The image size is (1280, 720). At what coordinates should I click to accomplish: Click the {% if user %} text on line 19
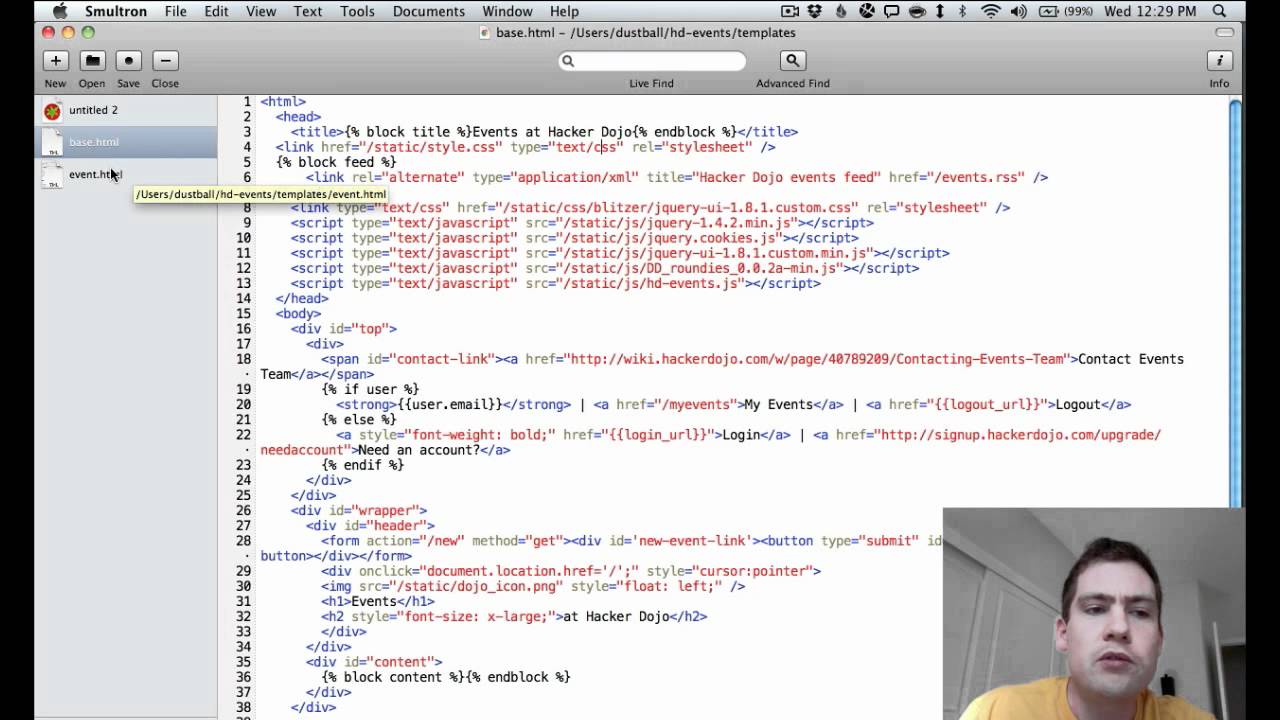[370, 390]
